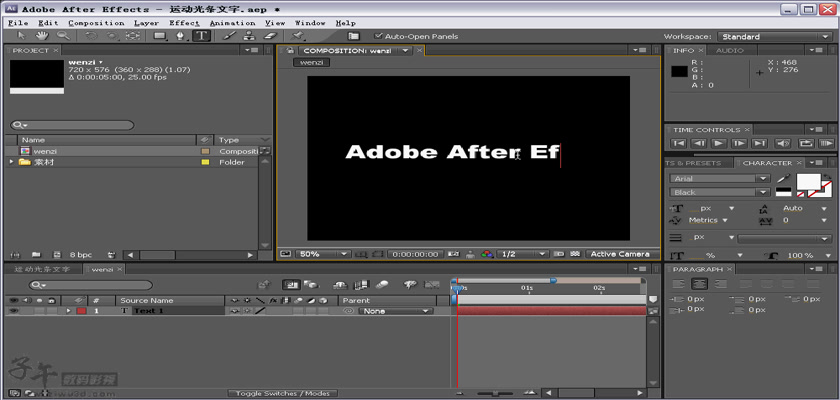Open the Animation menu
The width and height of the screenshot is (840, 400).
[x=232, y=23]
